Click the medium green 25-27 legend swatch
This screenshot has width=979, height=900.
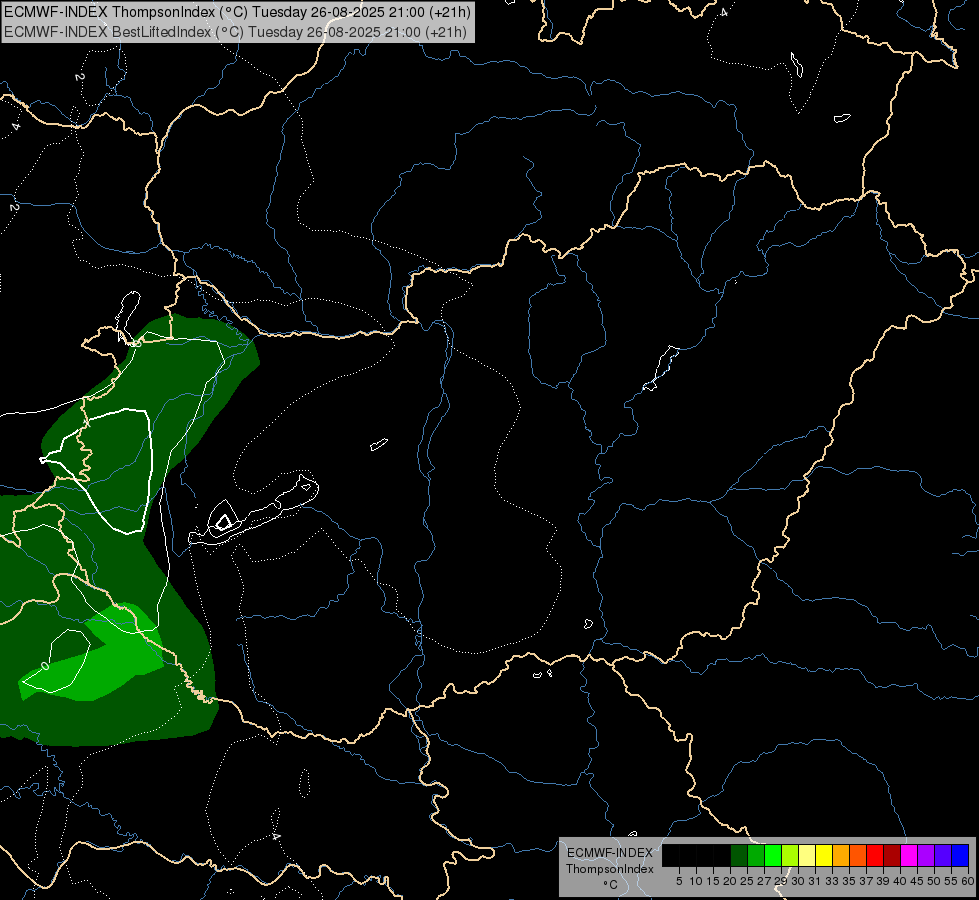click(756, 855)
